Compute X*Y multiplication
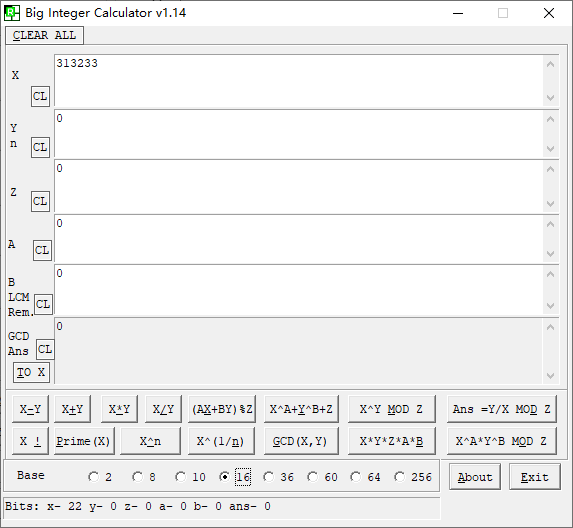The image size is (573, 528). [119, 409]
